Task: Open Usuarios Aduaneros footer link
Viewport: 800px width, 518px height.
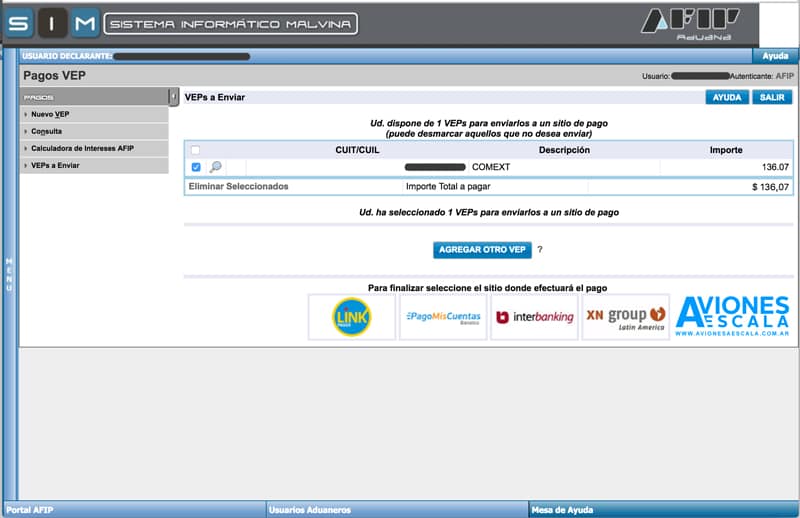Action: coord(310,509)
